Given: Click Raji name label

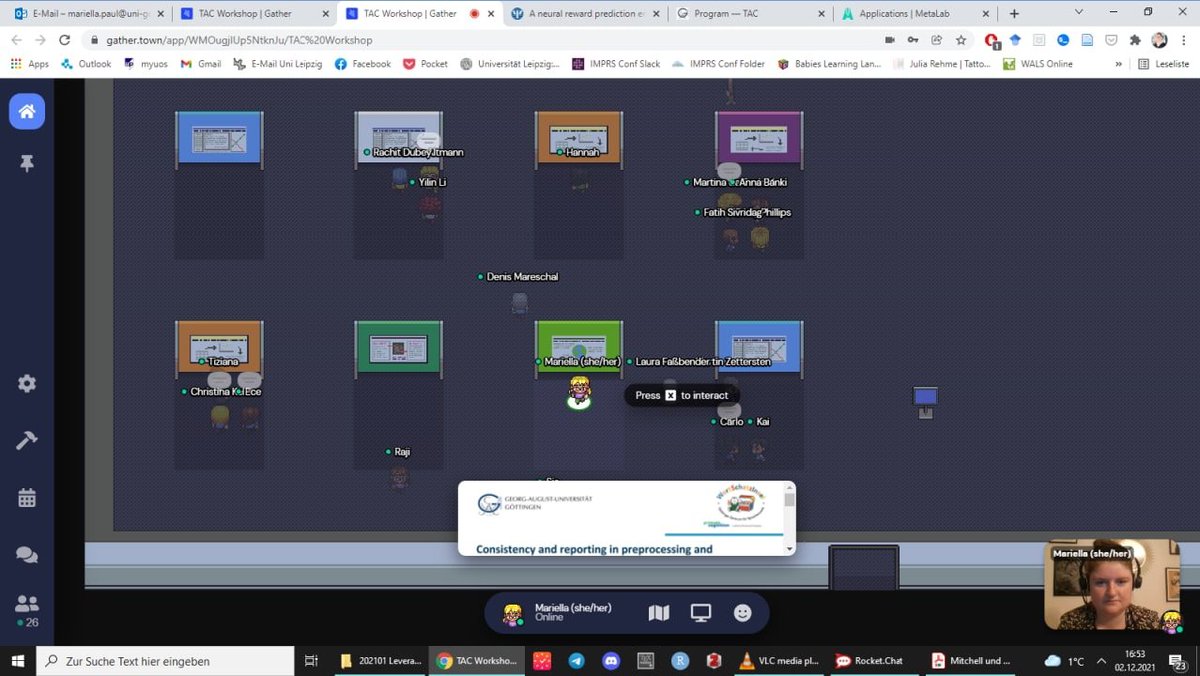Looking at the screenshot, I should (402, 452).
